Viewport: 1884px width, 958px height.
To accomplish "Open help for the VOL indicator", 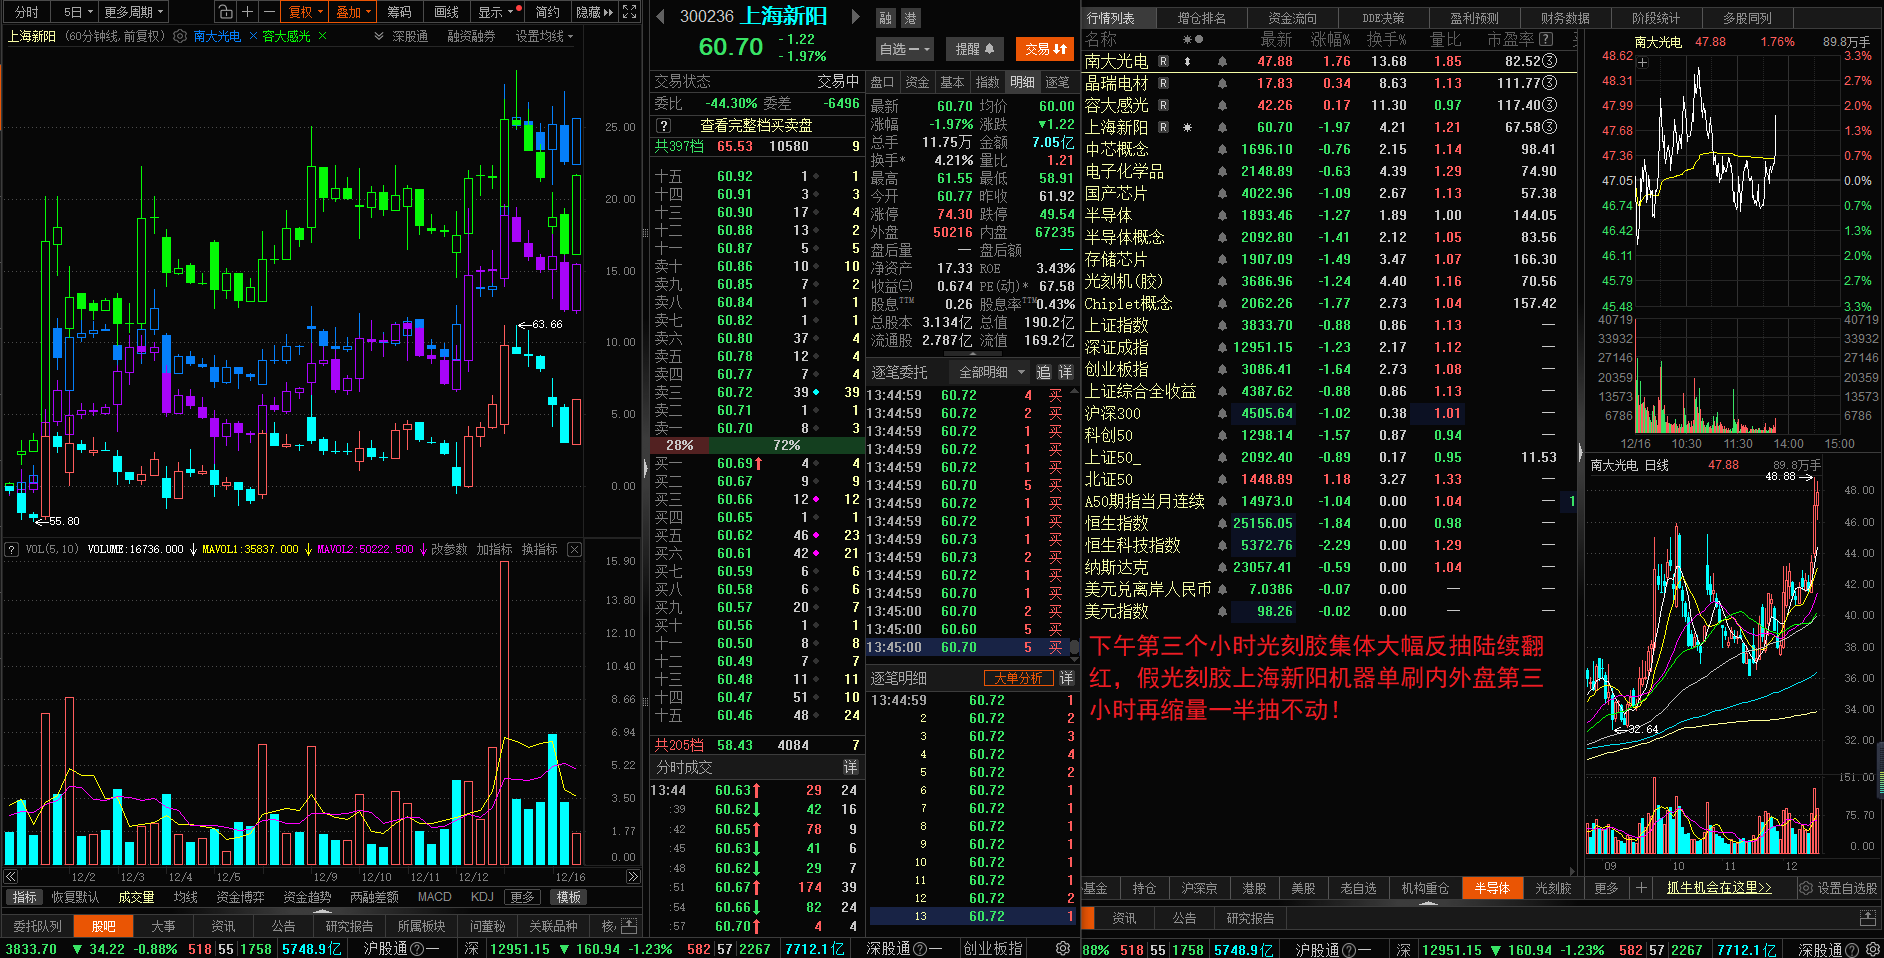I will pos(12,549).
